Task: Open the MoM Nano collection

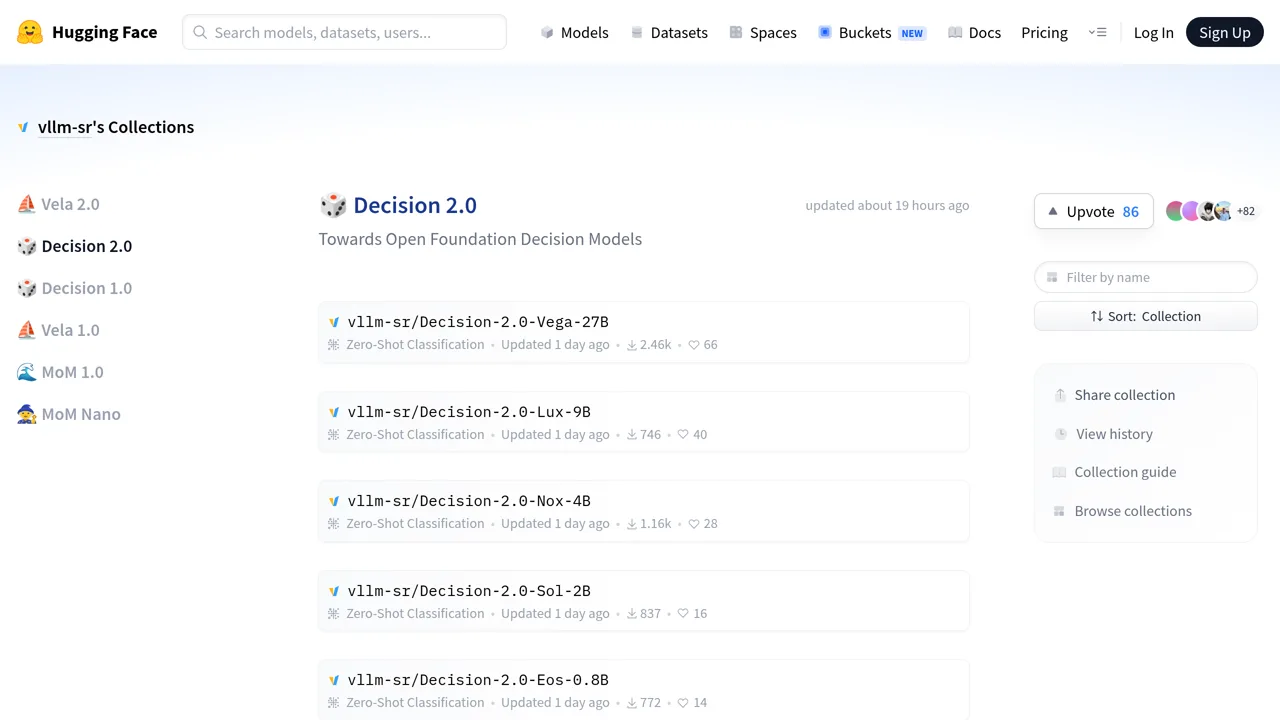Action: [69, 414]
